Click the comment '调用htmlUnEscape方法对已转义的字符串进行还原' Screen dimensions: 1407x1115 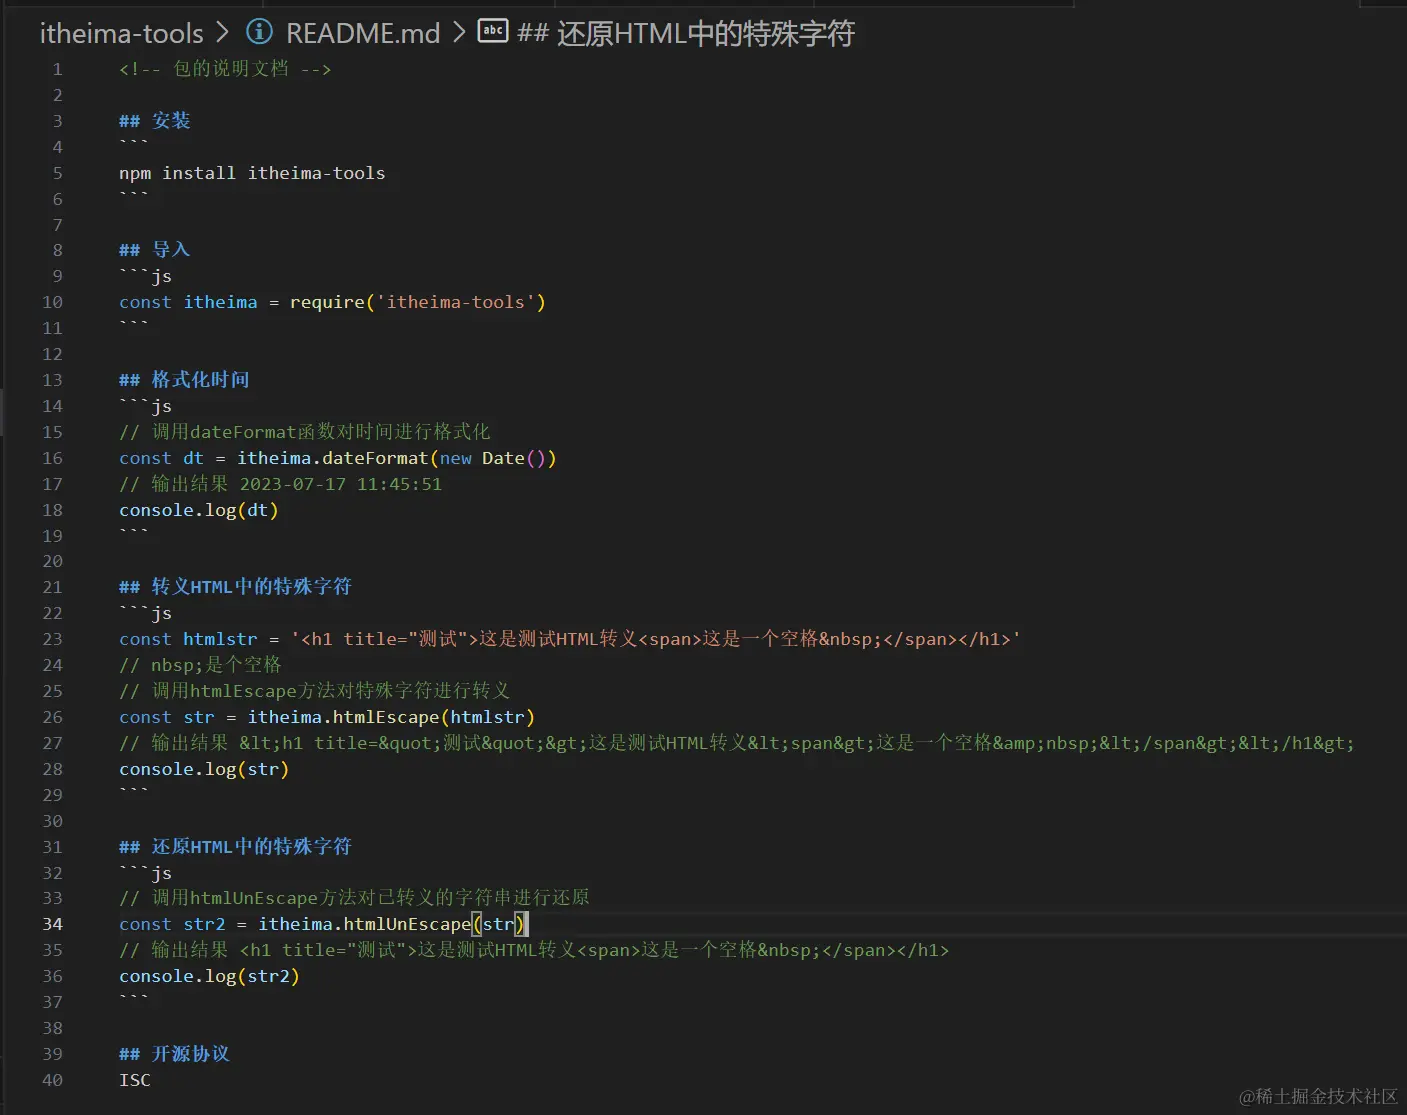pos(354,898)
